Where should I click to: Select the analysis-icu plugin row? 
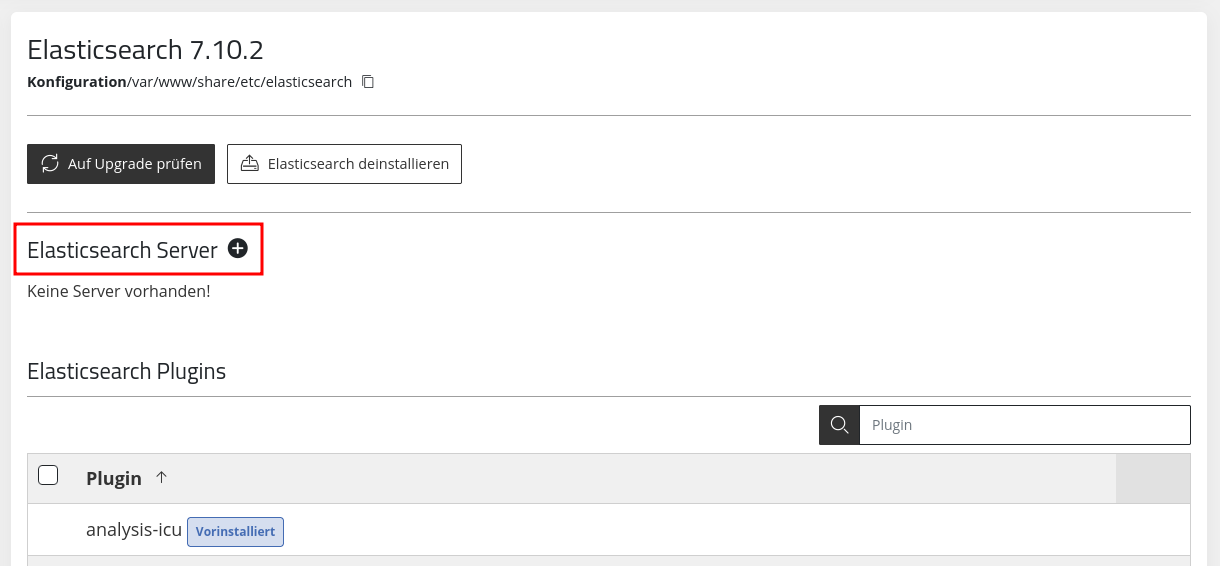(609, 530)
